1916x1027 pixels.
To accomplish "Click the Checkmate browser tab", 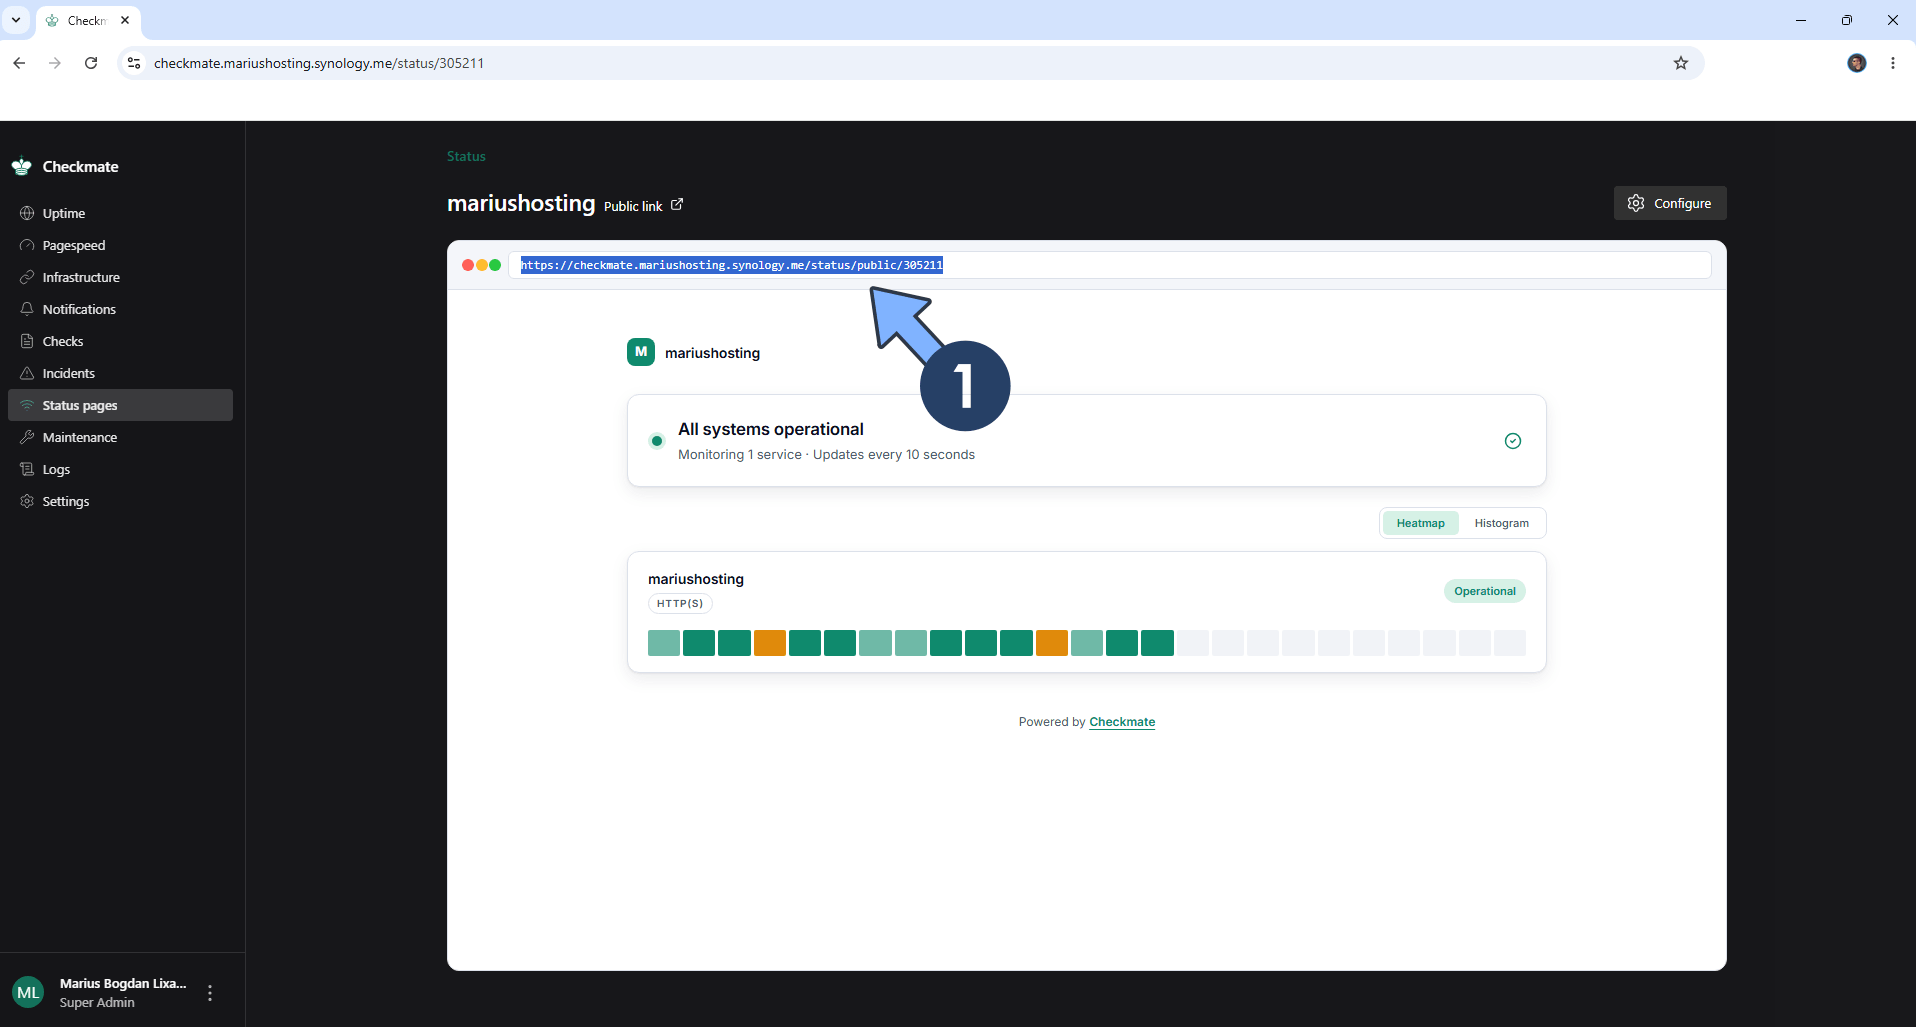I will click(88, 20).
